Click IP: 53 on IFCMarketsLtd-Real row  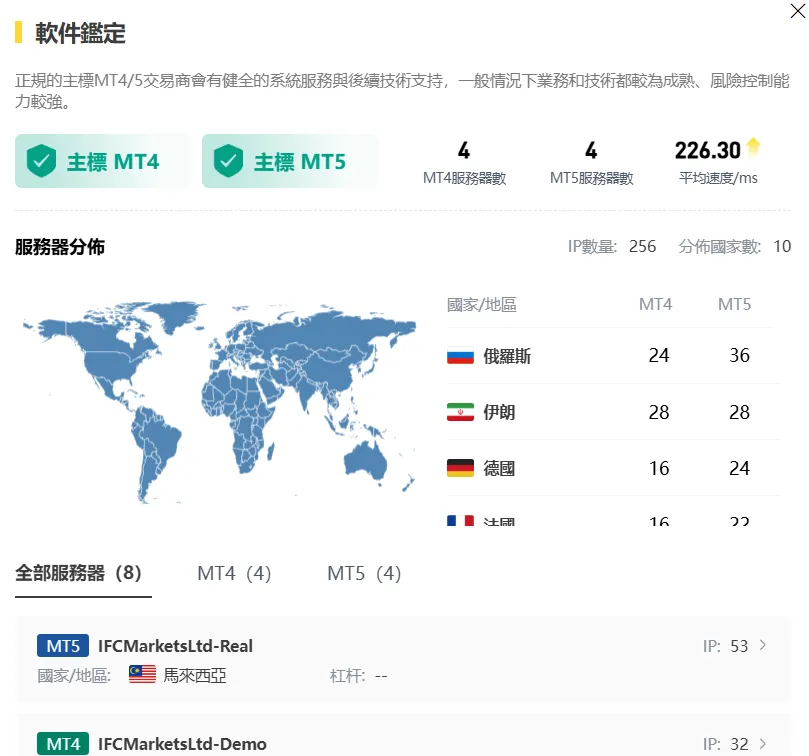[x=725, y=646]
